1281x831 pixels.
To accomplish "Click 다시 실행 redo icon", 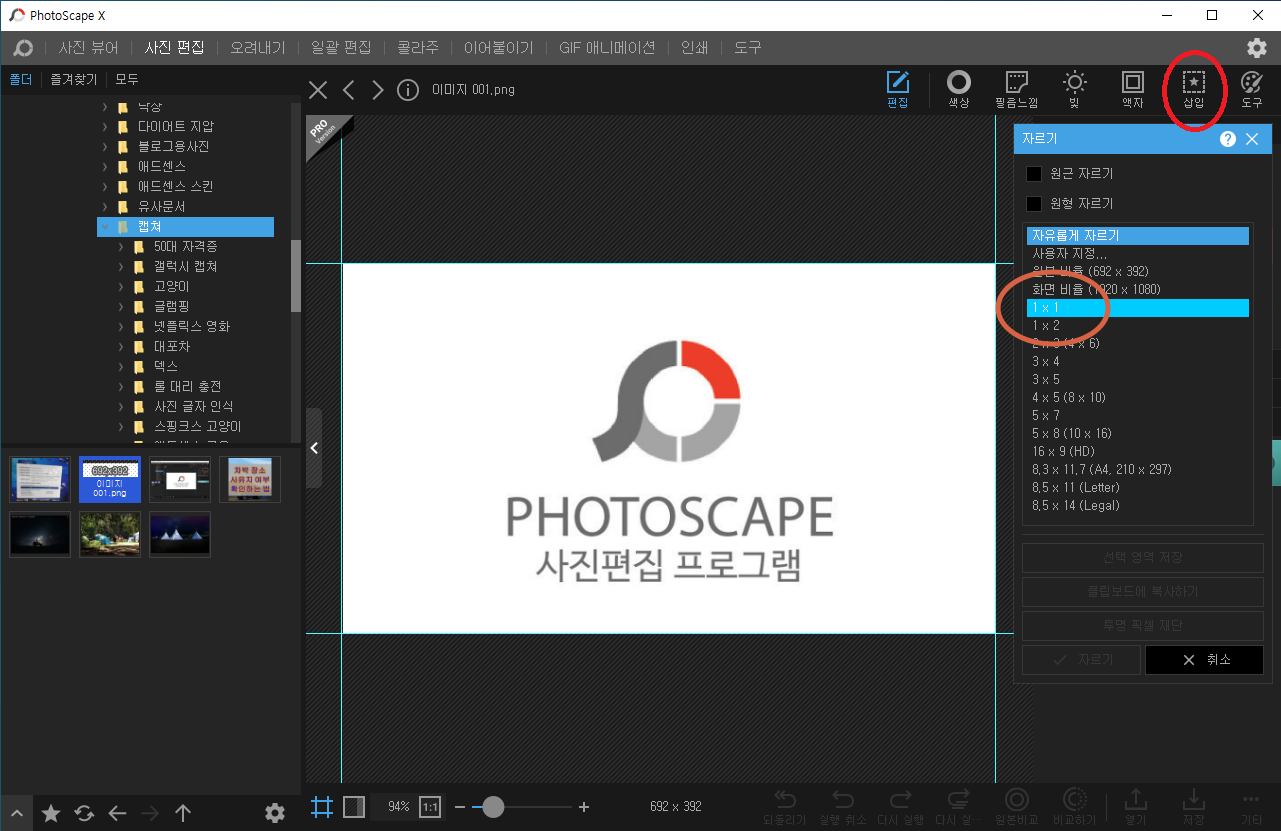I will click(x=901, y=807).
